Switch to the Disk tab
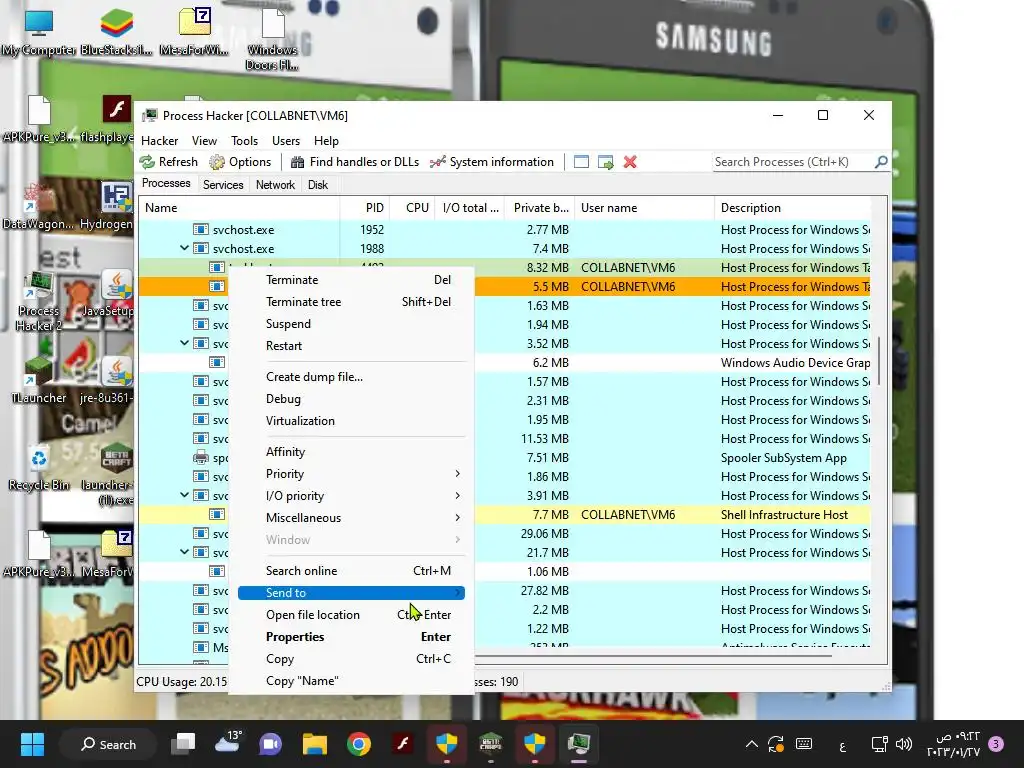Screen dimensions: 1024x768 click(x=318, y=185)
